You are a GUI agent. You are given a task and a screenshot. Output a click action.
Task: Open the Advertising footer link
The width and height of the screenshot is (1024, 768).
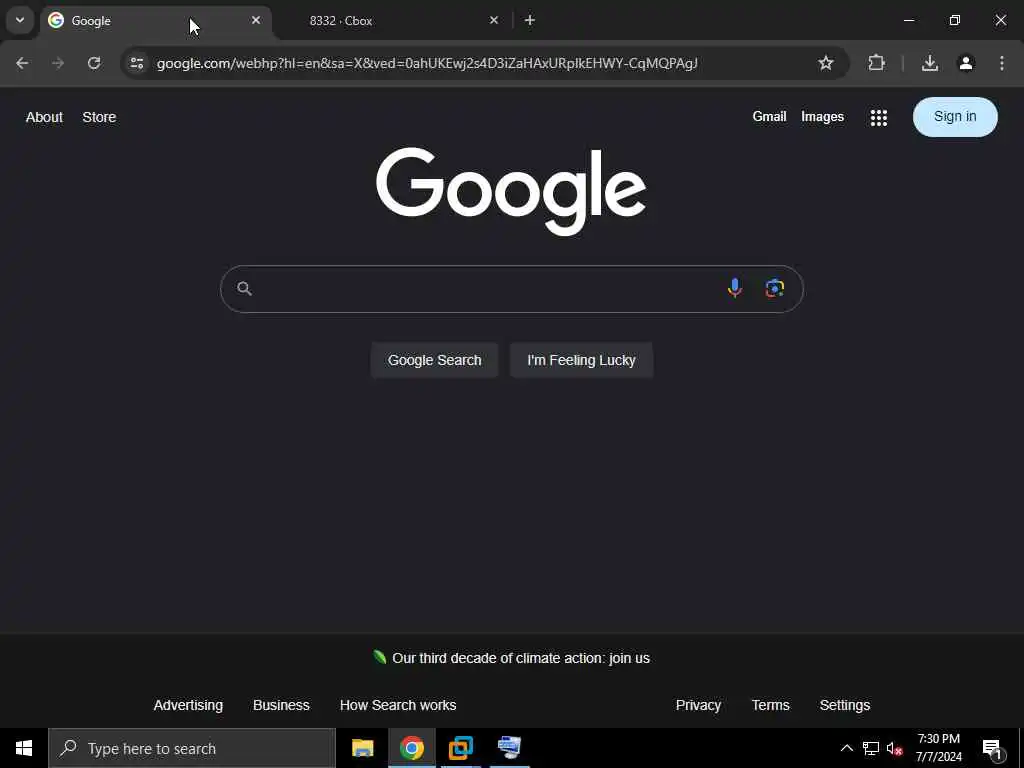[x=188, y=705]
